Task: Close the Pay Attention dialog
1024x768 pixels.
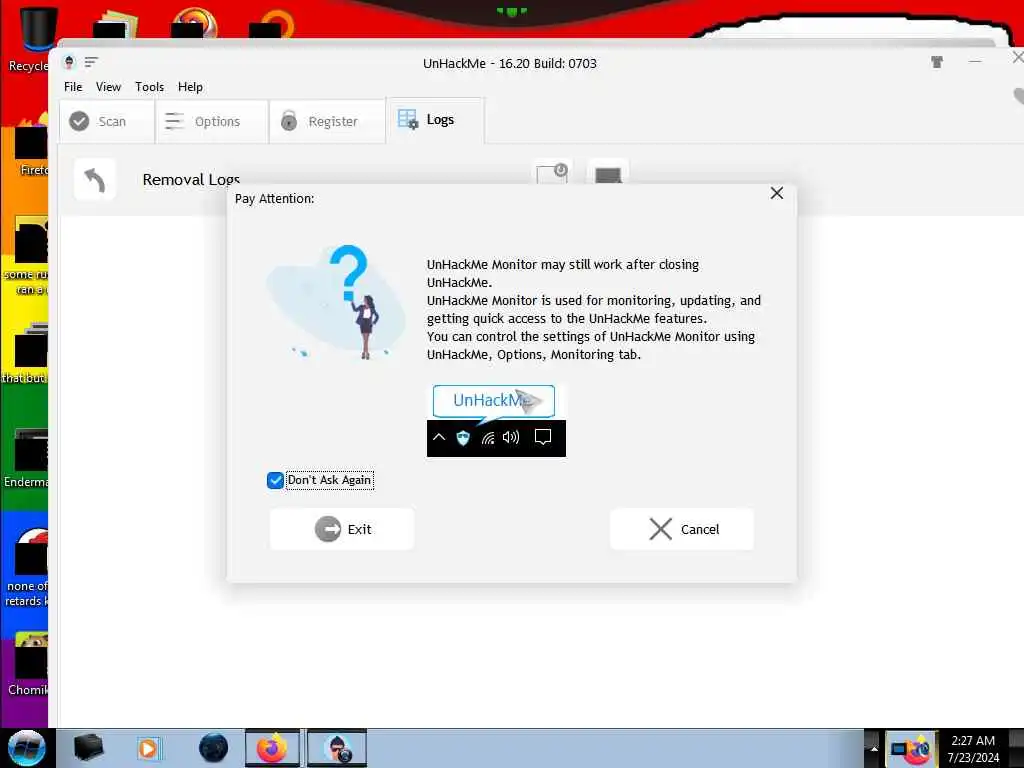Action: [x=776, y=193]
